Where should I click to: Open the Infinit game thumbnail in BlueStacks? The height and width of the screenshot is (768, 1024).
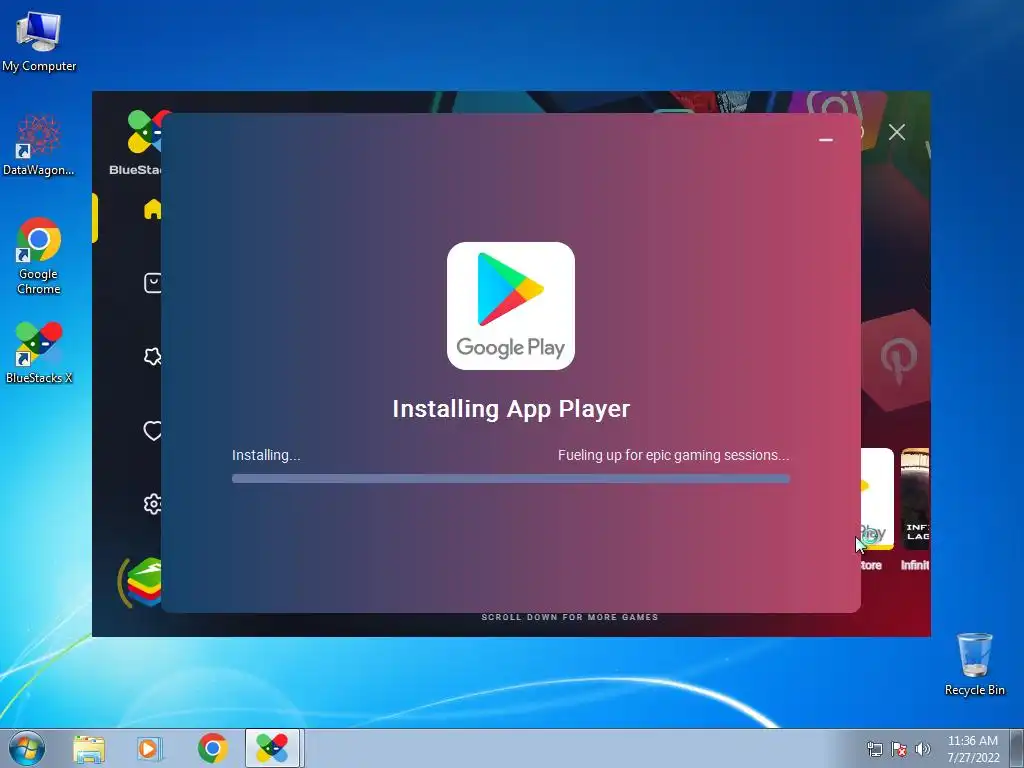(x=915, y=500)
